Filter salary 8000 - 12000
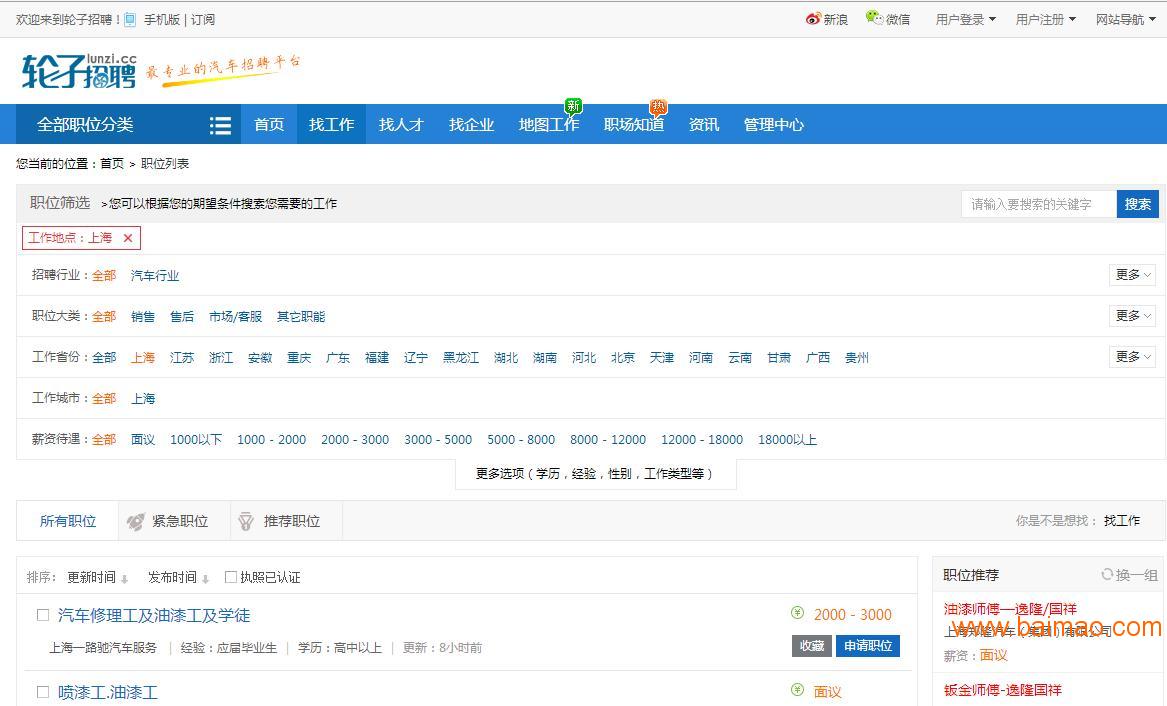The image size is (1167, 706). pyautogui.click(x=608, y=440)
